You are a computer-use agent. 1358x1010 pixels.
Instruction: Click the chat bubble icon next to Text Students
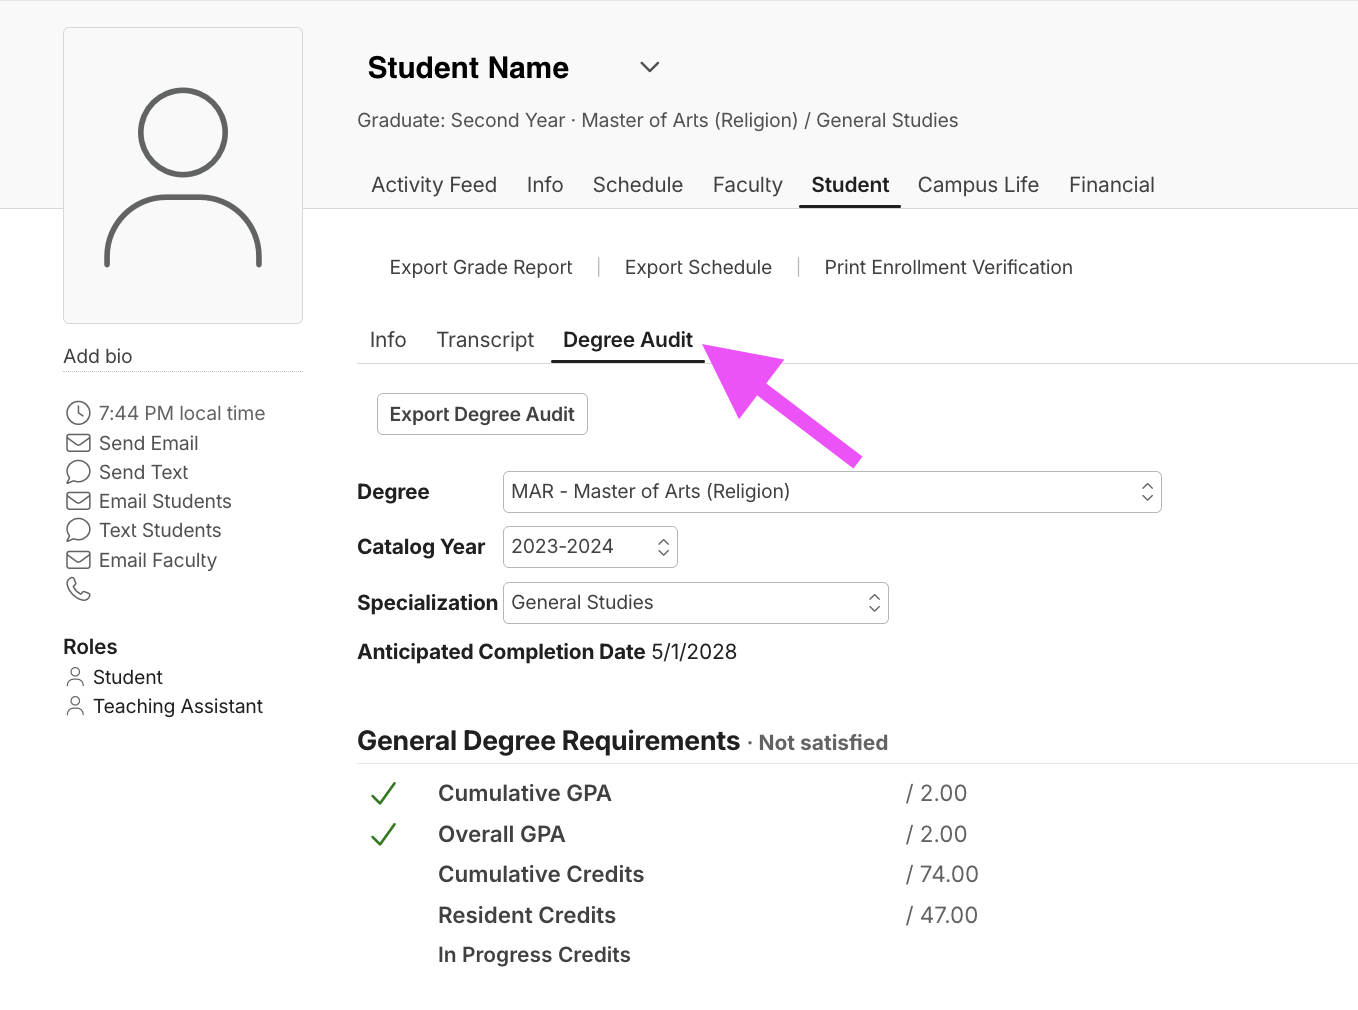pyautogui.click(x=78, y=530)
